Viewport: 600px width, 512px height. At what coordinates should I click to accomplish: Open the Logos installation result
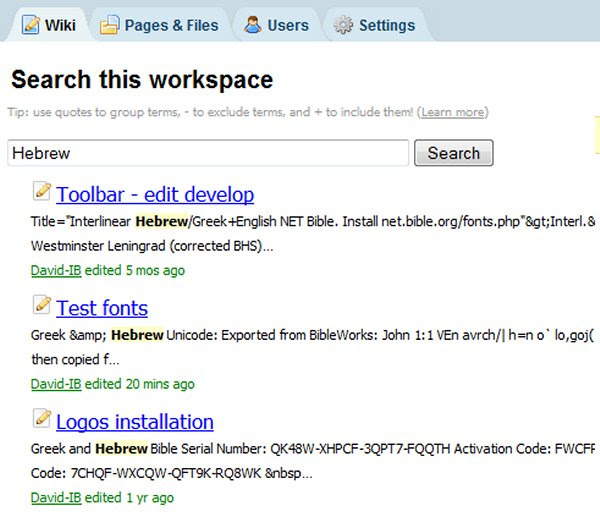click(135, 422)
